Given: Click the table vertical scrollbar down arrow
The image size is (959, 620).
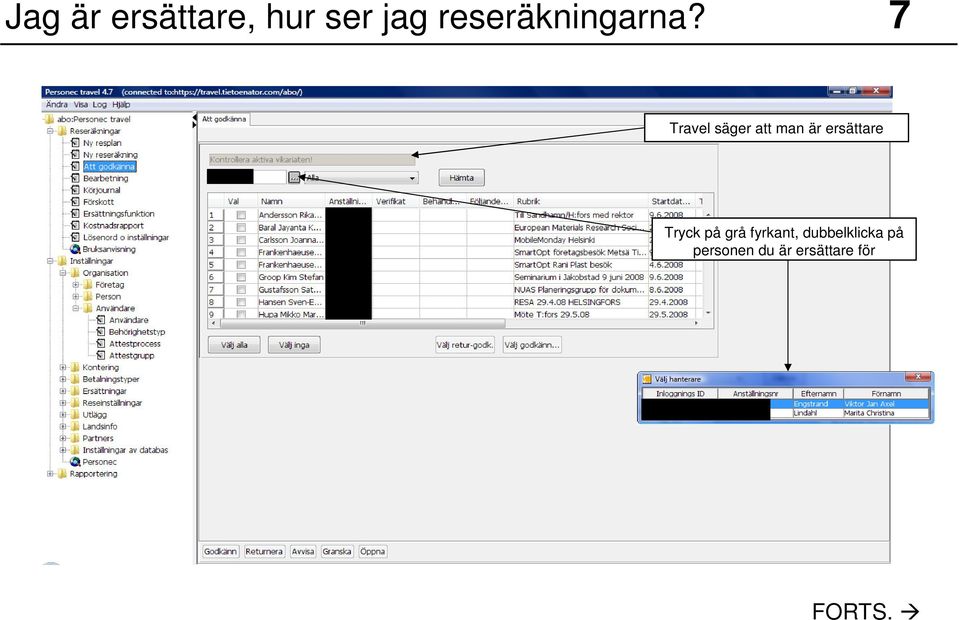Looking at the screenshot, I should click(x=708, y=313).
